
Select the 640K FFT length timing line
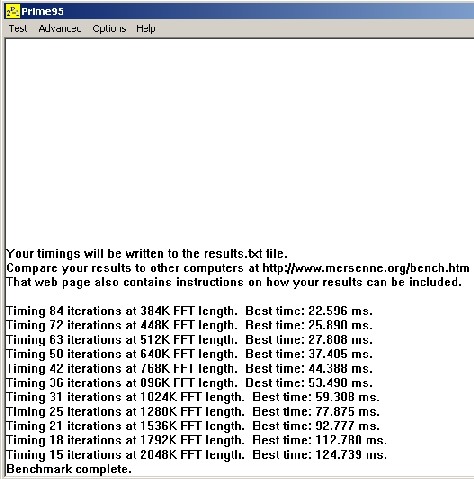point(189,354)
